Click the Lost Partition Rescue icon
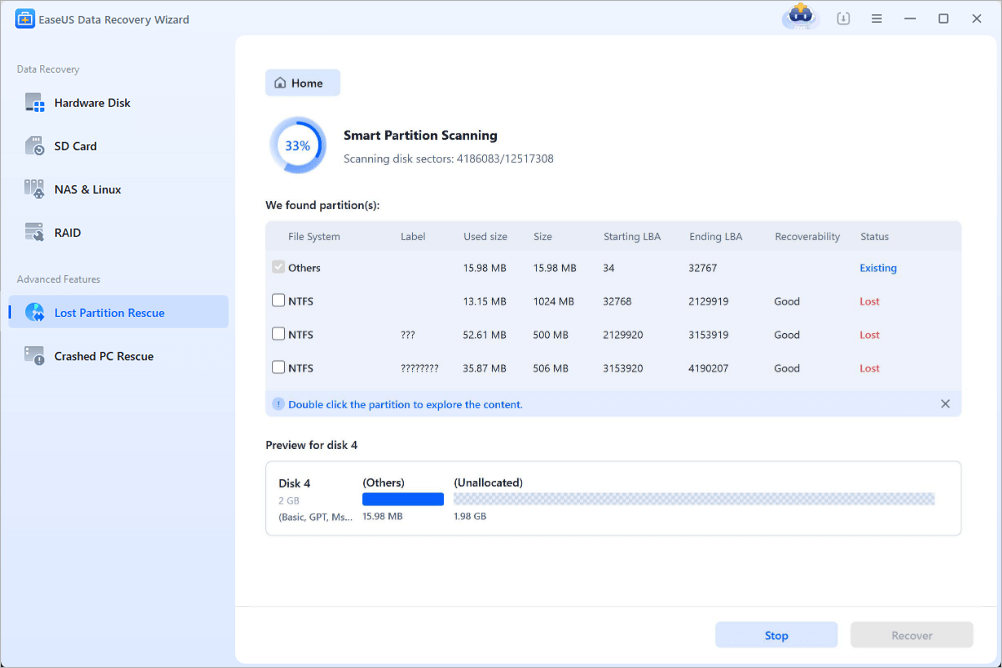The width and height of the screenshot is (1002, 668). [x=35, y=313]
